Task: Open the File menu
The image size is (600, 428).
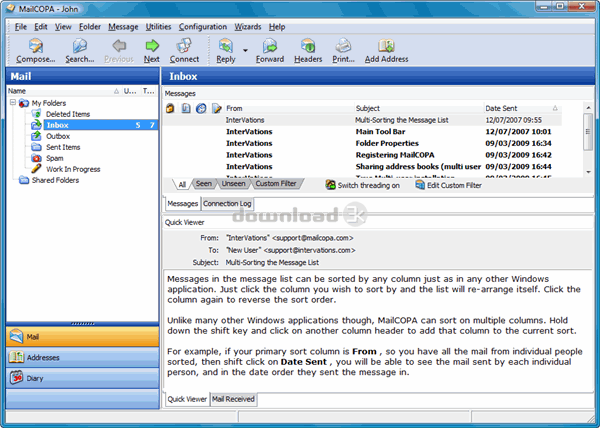Action: pos(21,27)
